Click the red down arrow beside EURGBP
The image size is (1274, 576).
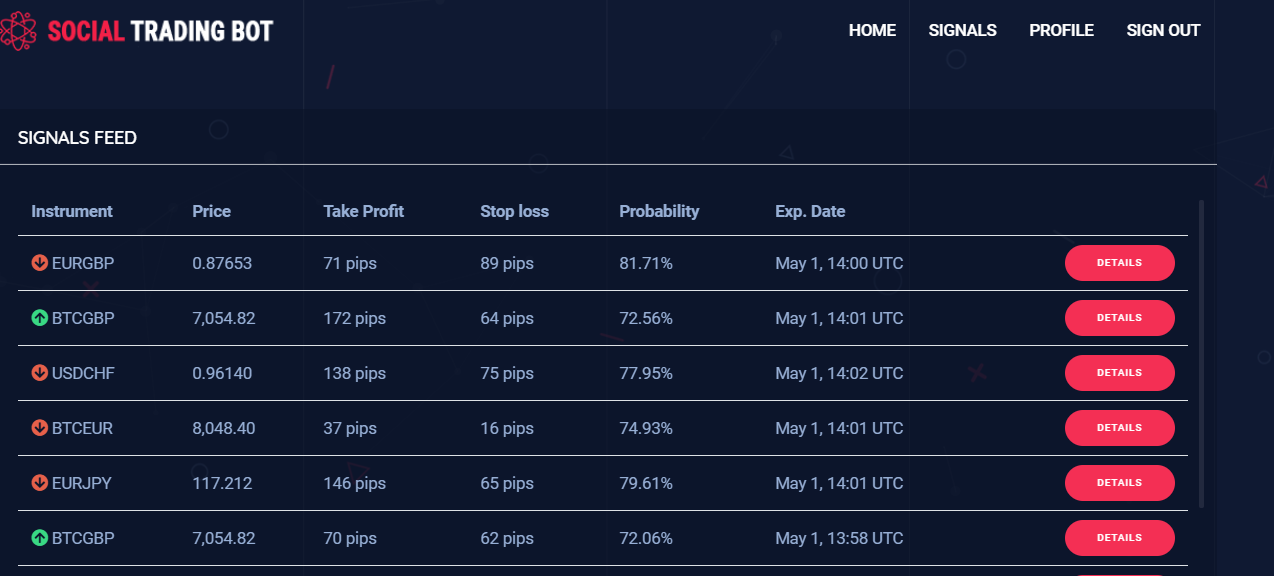40,263
